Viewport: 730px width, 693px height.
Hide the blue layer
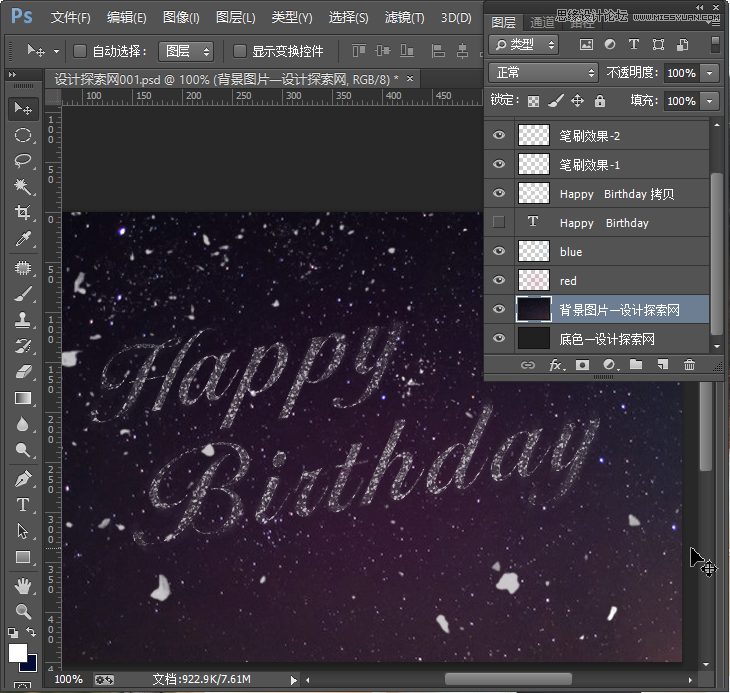coord(499,251)
